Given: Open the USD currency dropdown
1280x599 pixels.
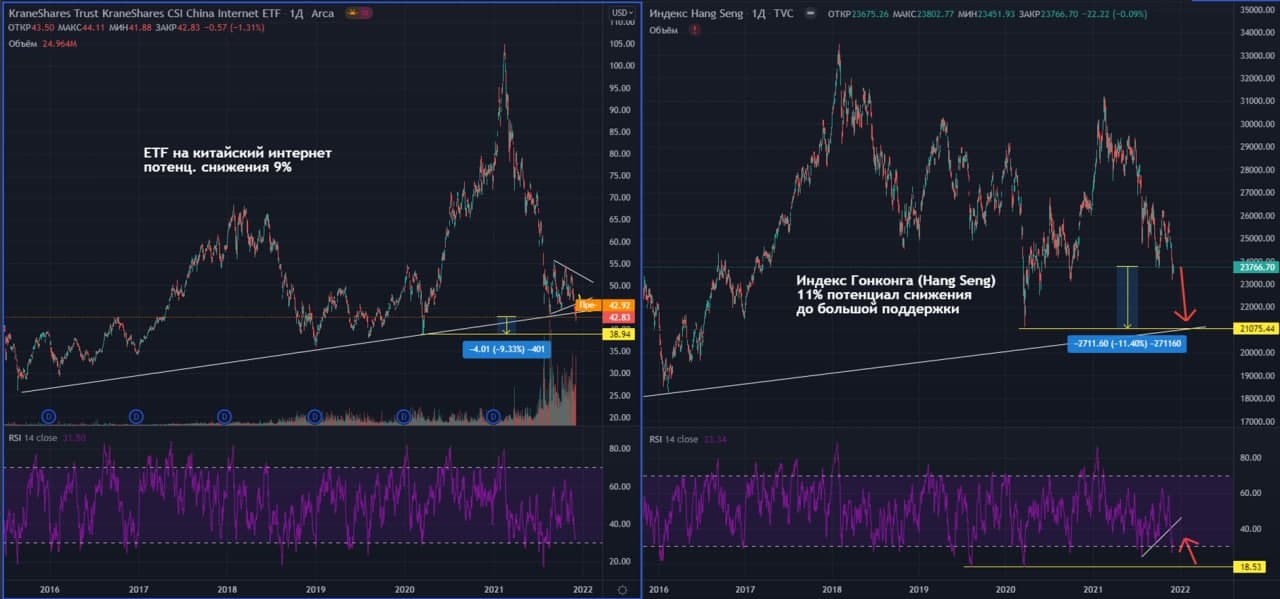Looking at the screenshot, I should click(x=620, y=13).
